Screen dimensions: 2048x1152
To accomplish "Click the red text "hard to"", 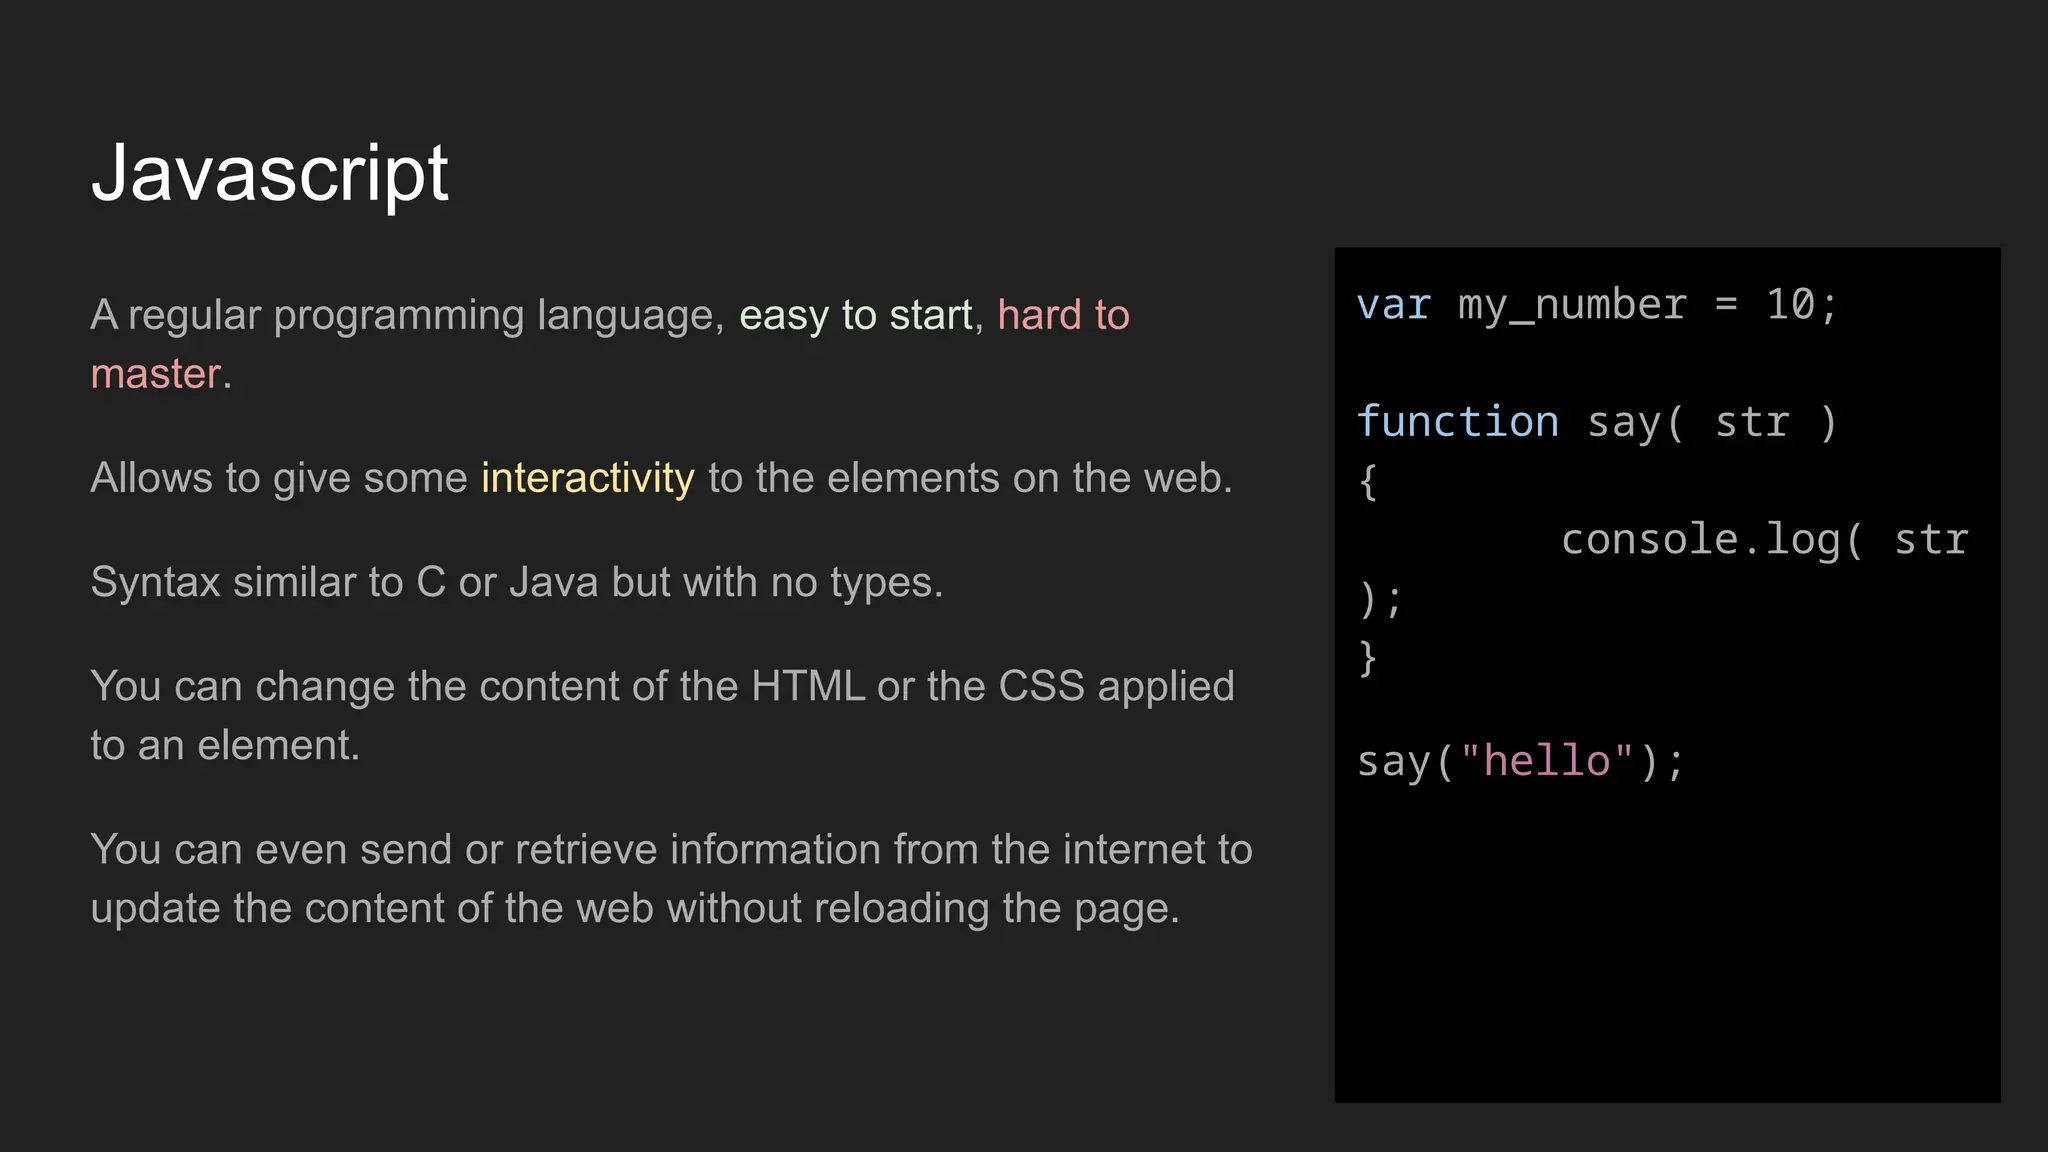I will [x=1064, y=315].
